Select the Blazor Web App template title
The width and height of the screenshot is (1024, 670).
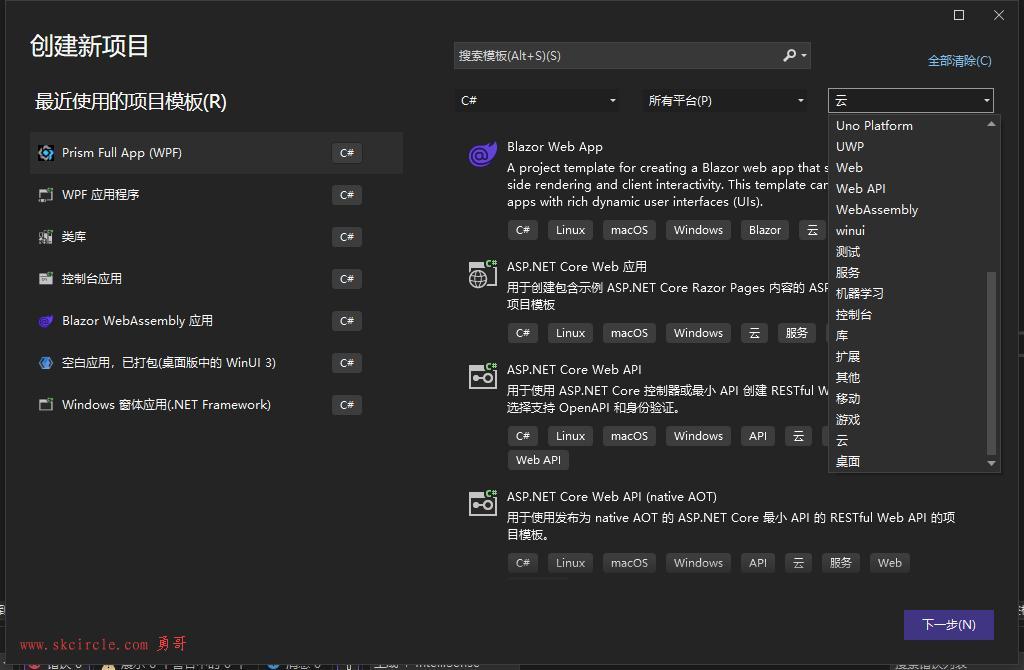coord(554,147)
